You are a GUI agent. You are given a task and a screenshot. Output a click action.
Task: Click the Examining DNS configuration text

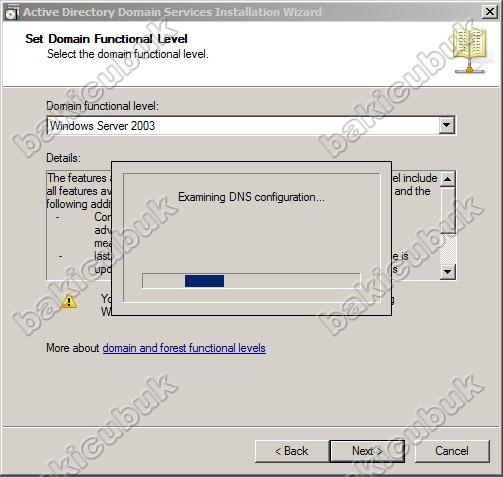tap(251, 197)
